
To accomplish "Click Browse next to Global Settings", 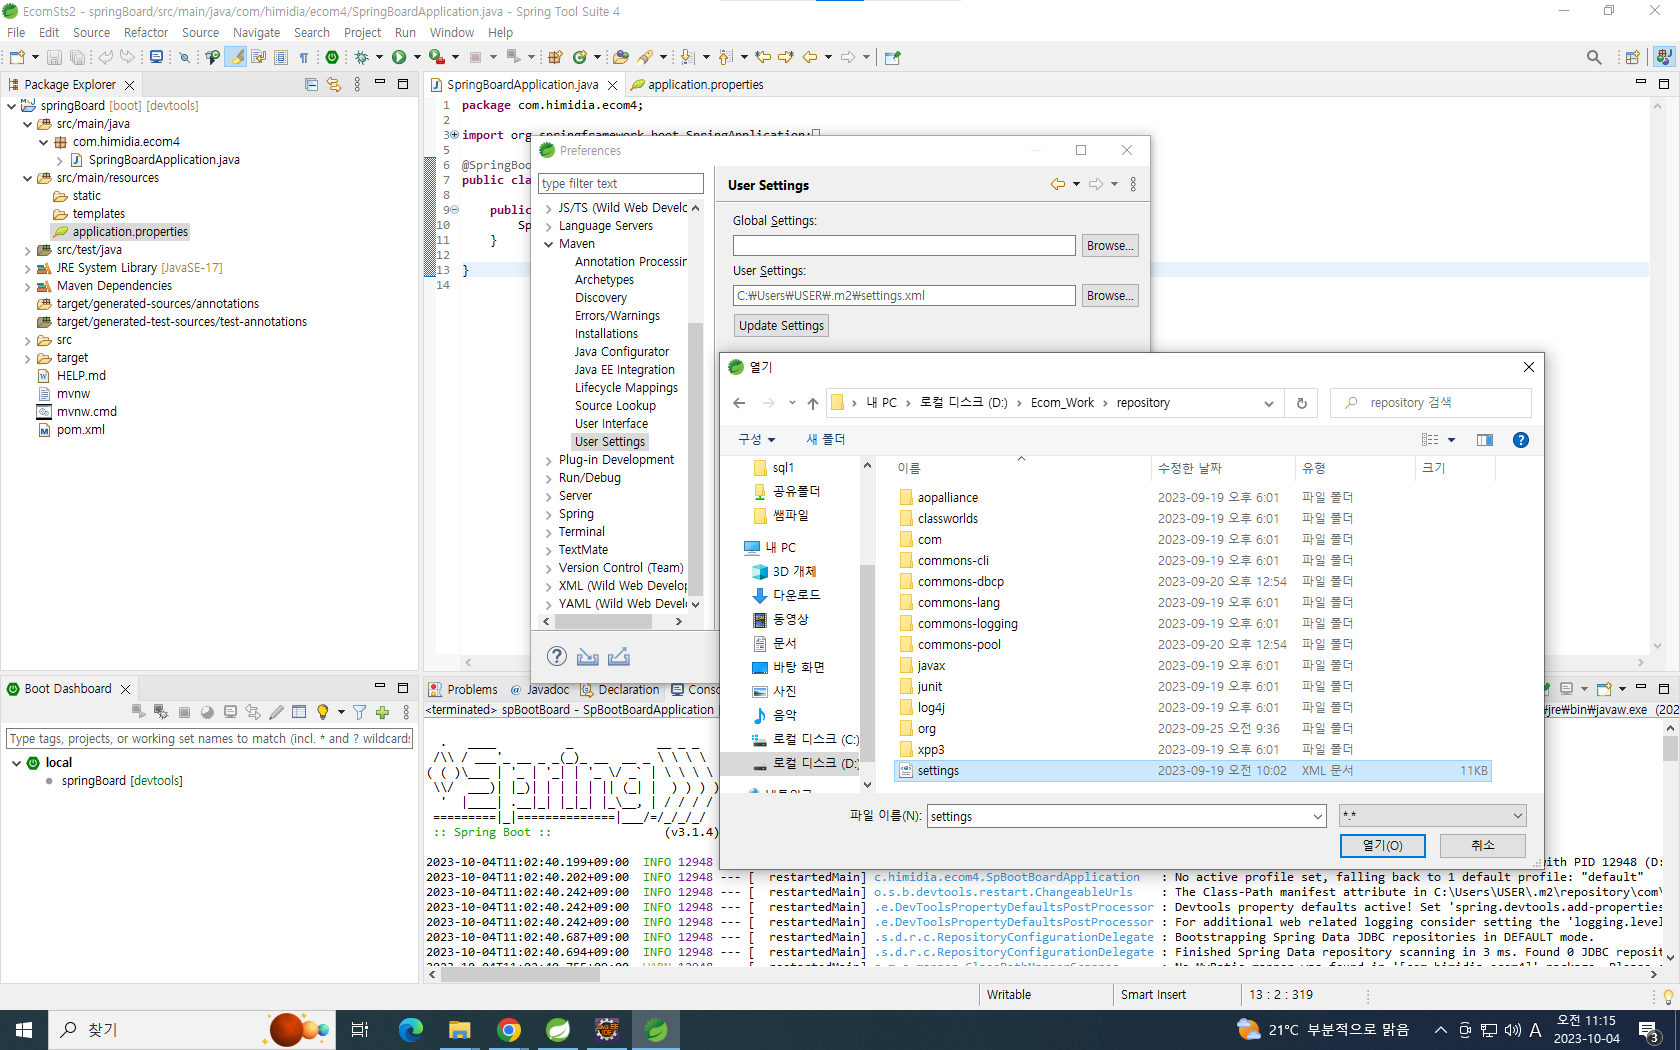I will point(1110,246).
